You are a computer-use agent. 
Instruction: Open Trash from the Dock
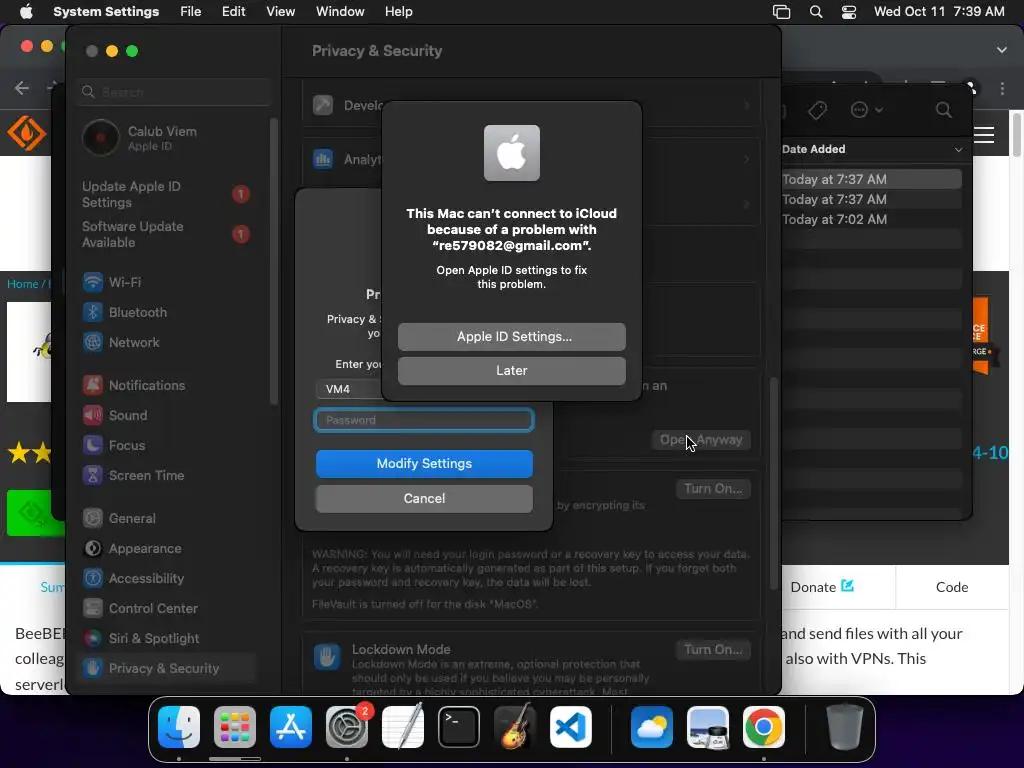click(x=844, y=727)
